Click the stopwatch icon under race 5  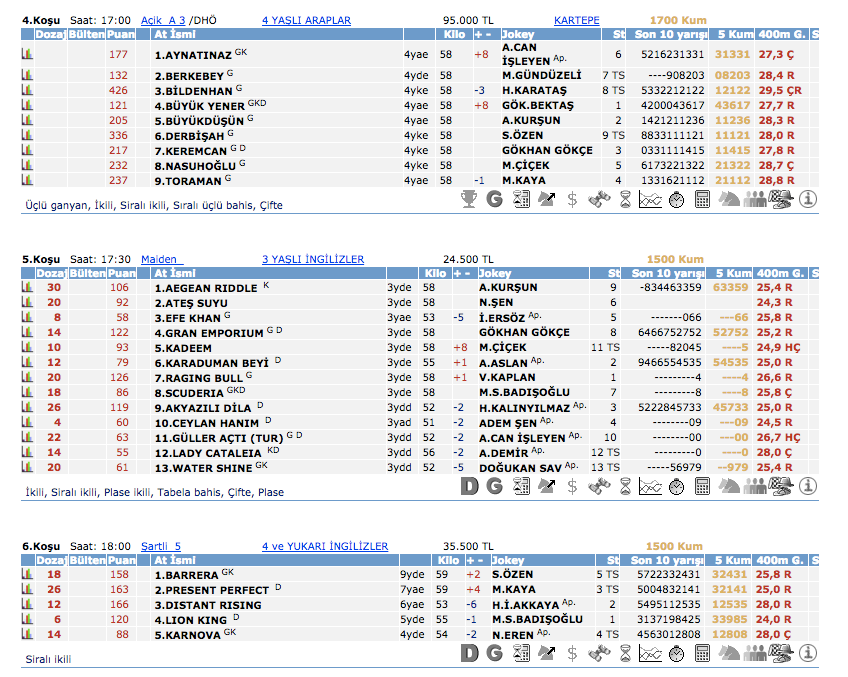point(676,487)
